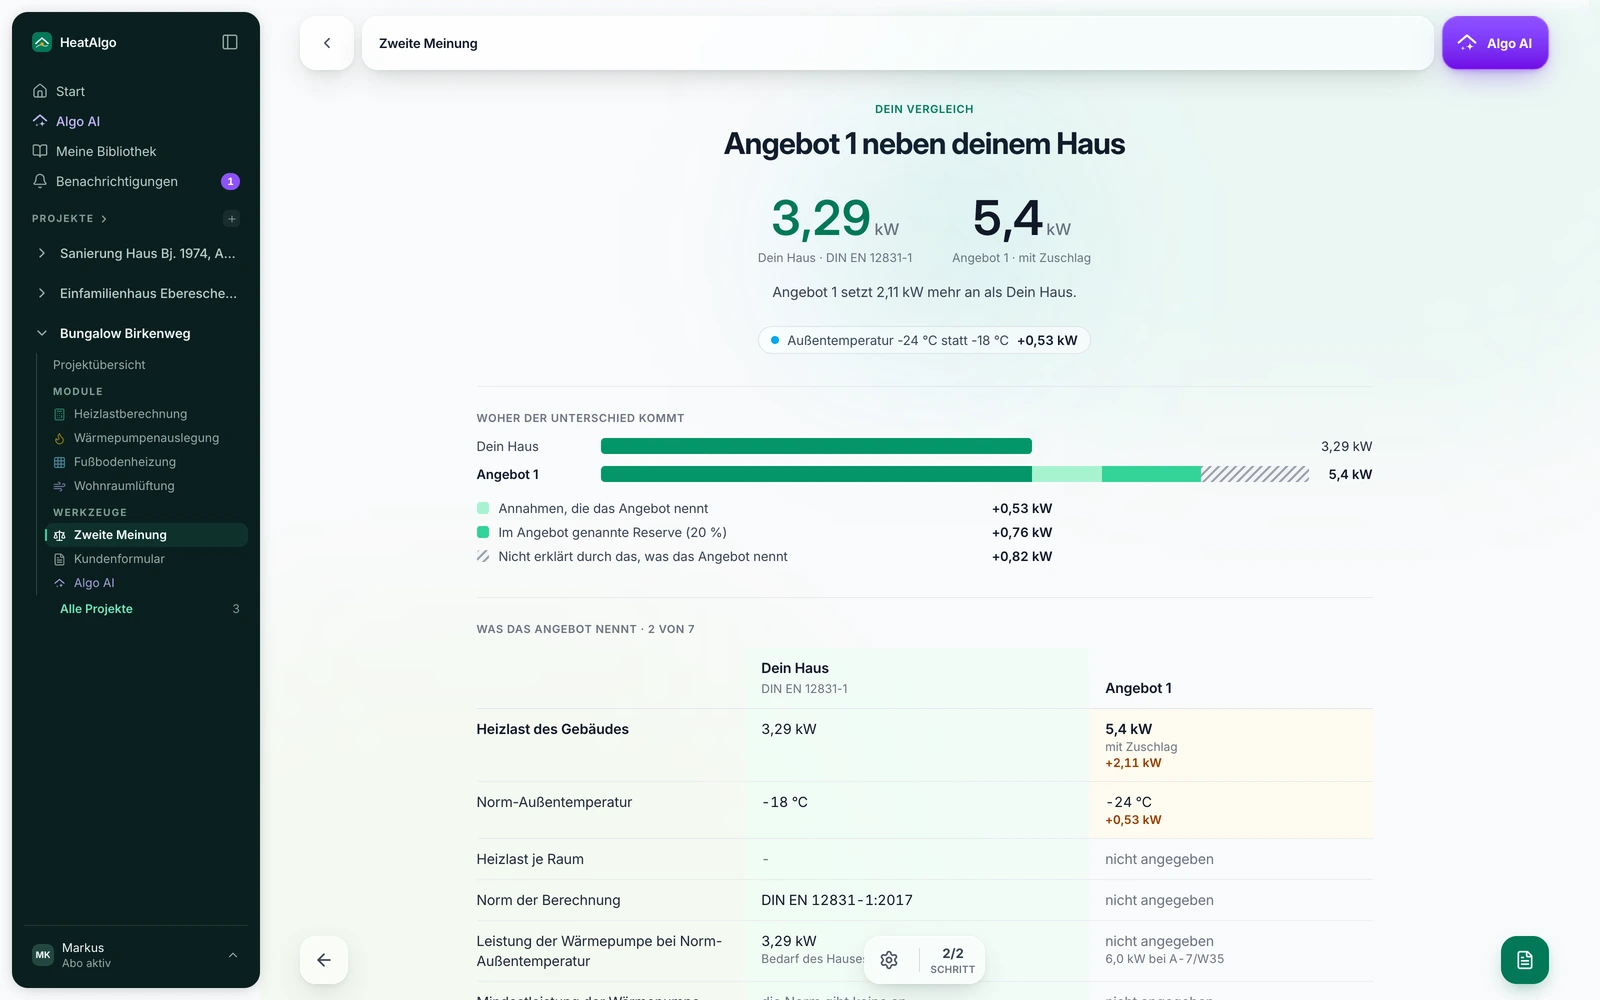
Task: Click the Außentemperatur -24 °C chip
Action: point(924,340)
